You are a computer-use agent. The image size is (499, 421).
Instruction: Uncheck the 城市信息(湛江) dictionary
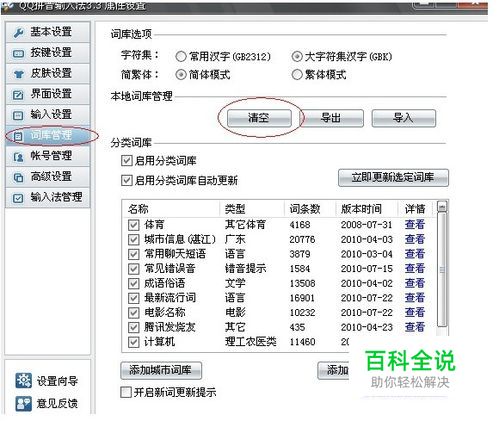[133, 240]
